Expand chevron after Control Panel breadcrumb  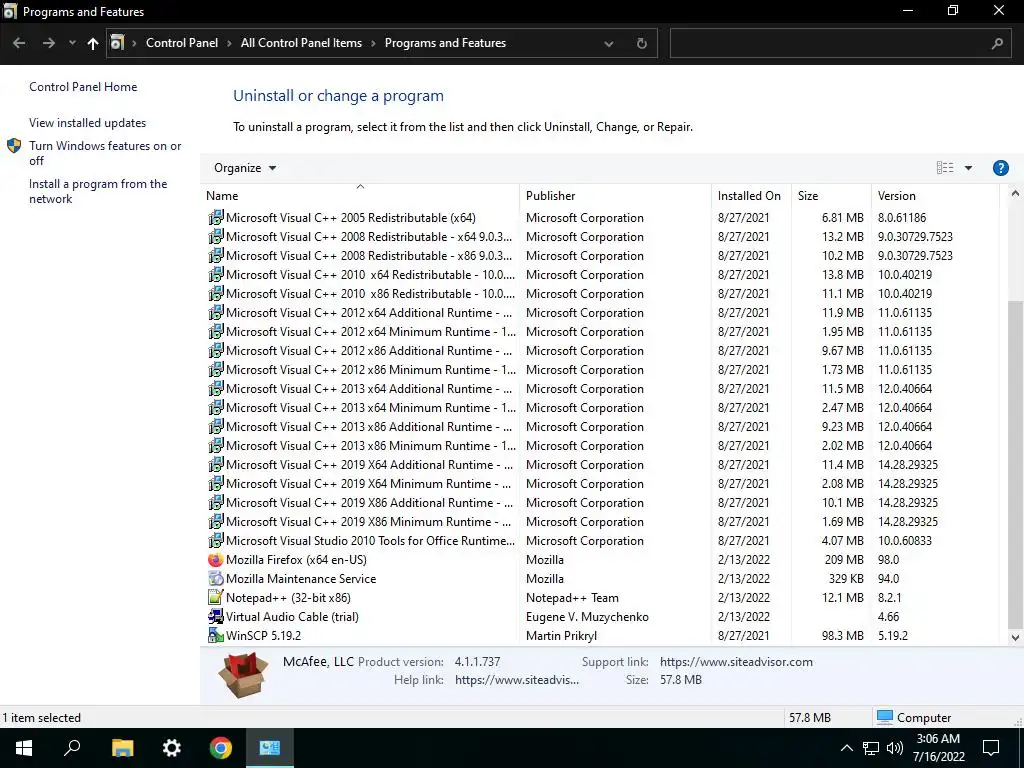229,43
